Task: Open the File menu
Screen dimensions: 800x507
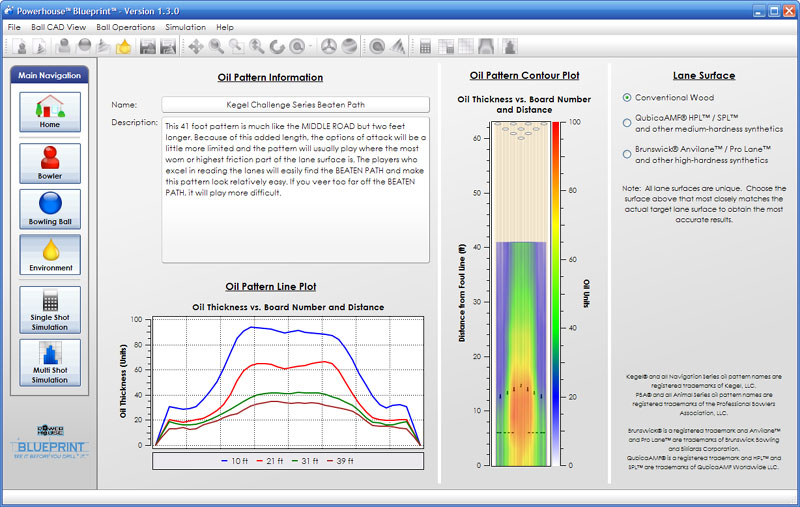Action: [14, 27]
